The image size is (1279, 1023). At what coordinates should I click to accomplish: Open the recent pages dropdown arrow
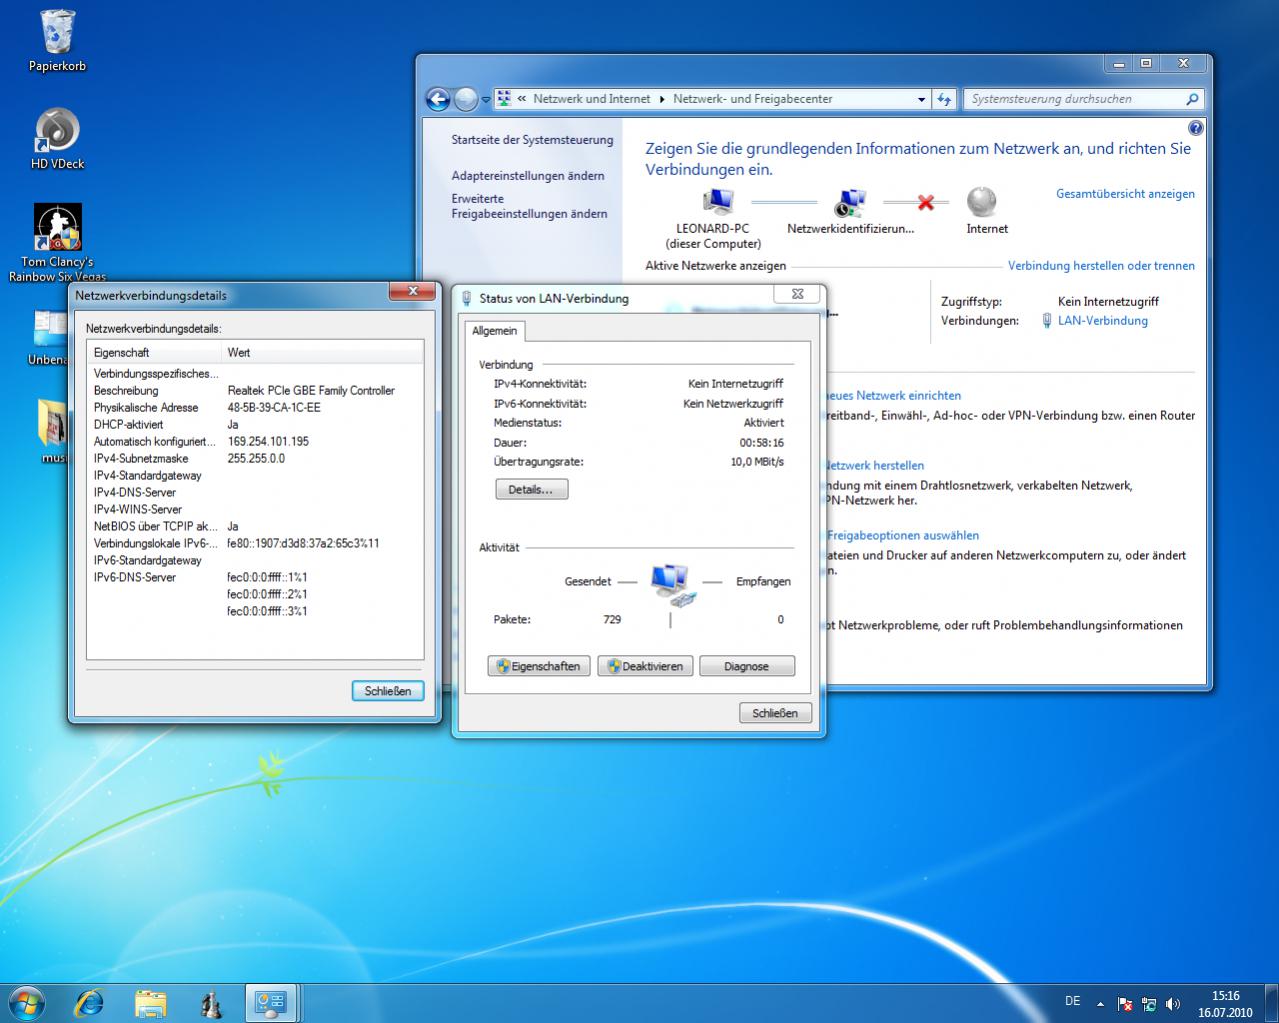[486, 100]
